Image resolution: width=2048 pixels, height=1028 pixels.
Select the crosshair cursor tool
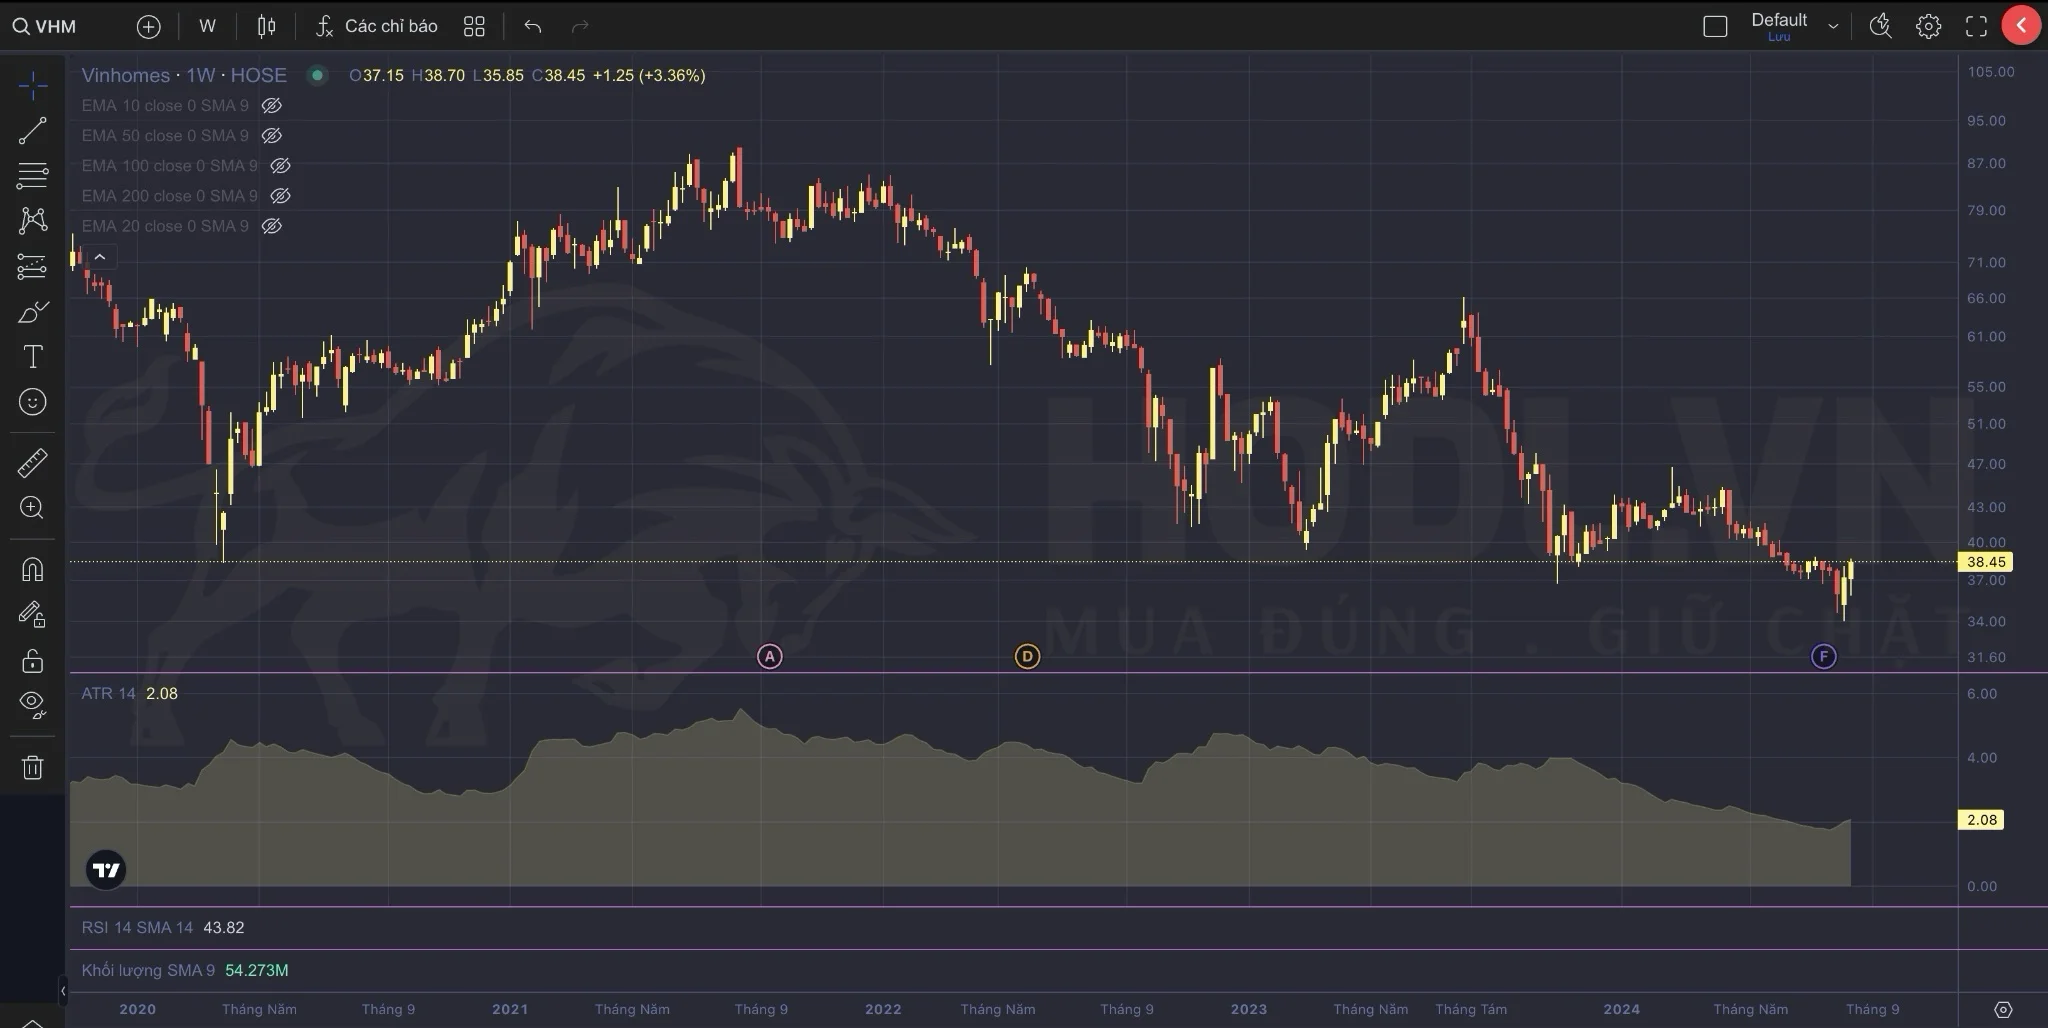coord(32,86)
